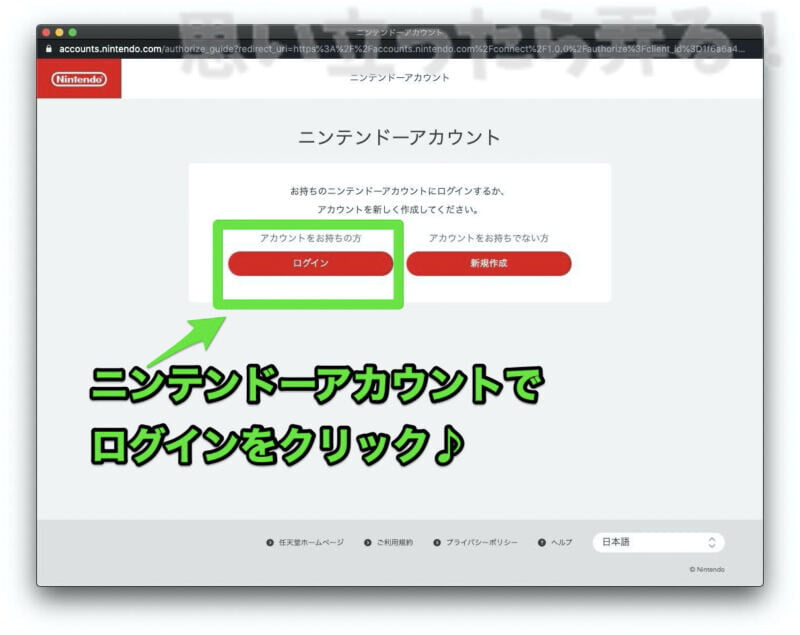Open the ヘルプ footer link
The image size is (800, 635).
point(561,542)
